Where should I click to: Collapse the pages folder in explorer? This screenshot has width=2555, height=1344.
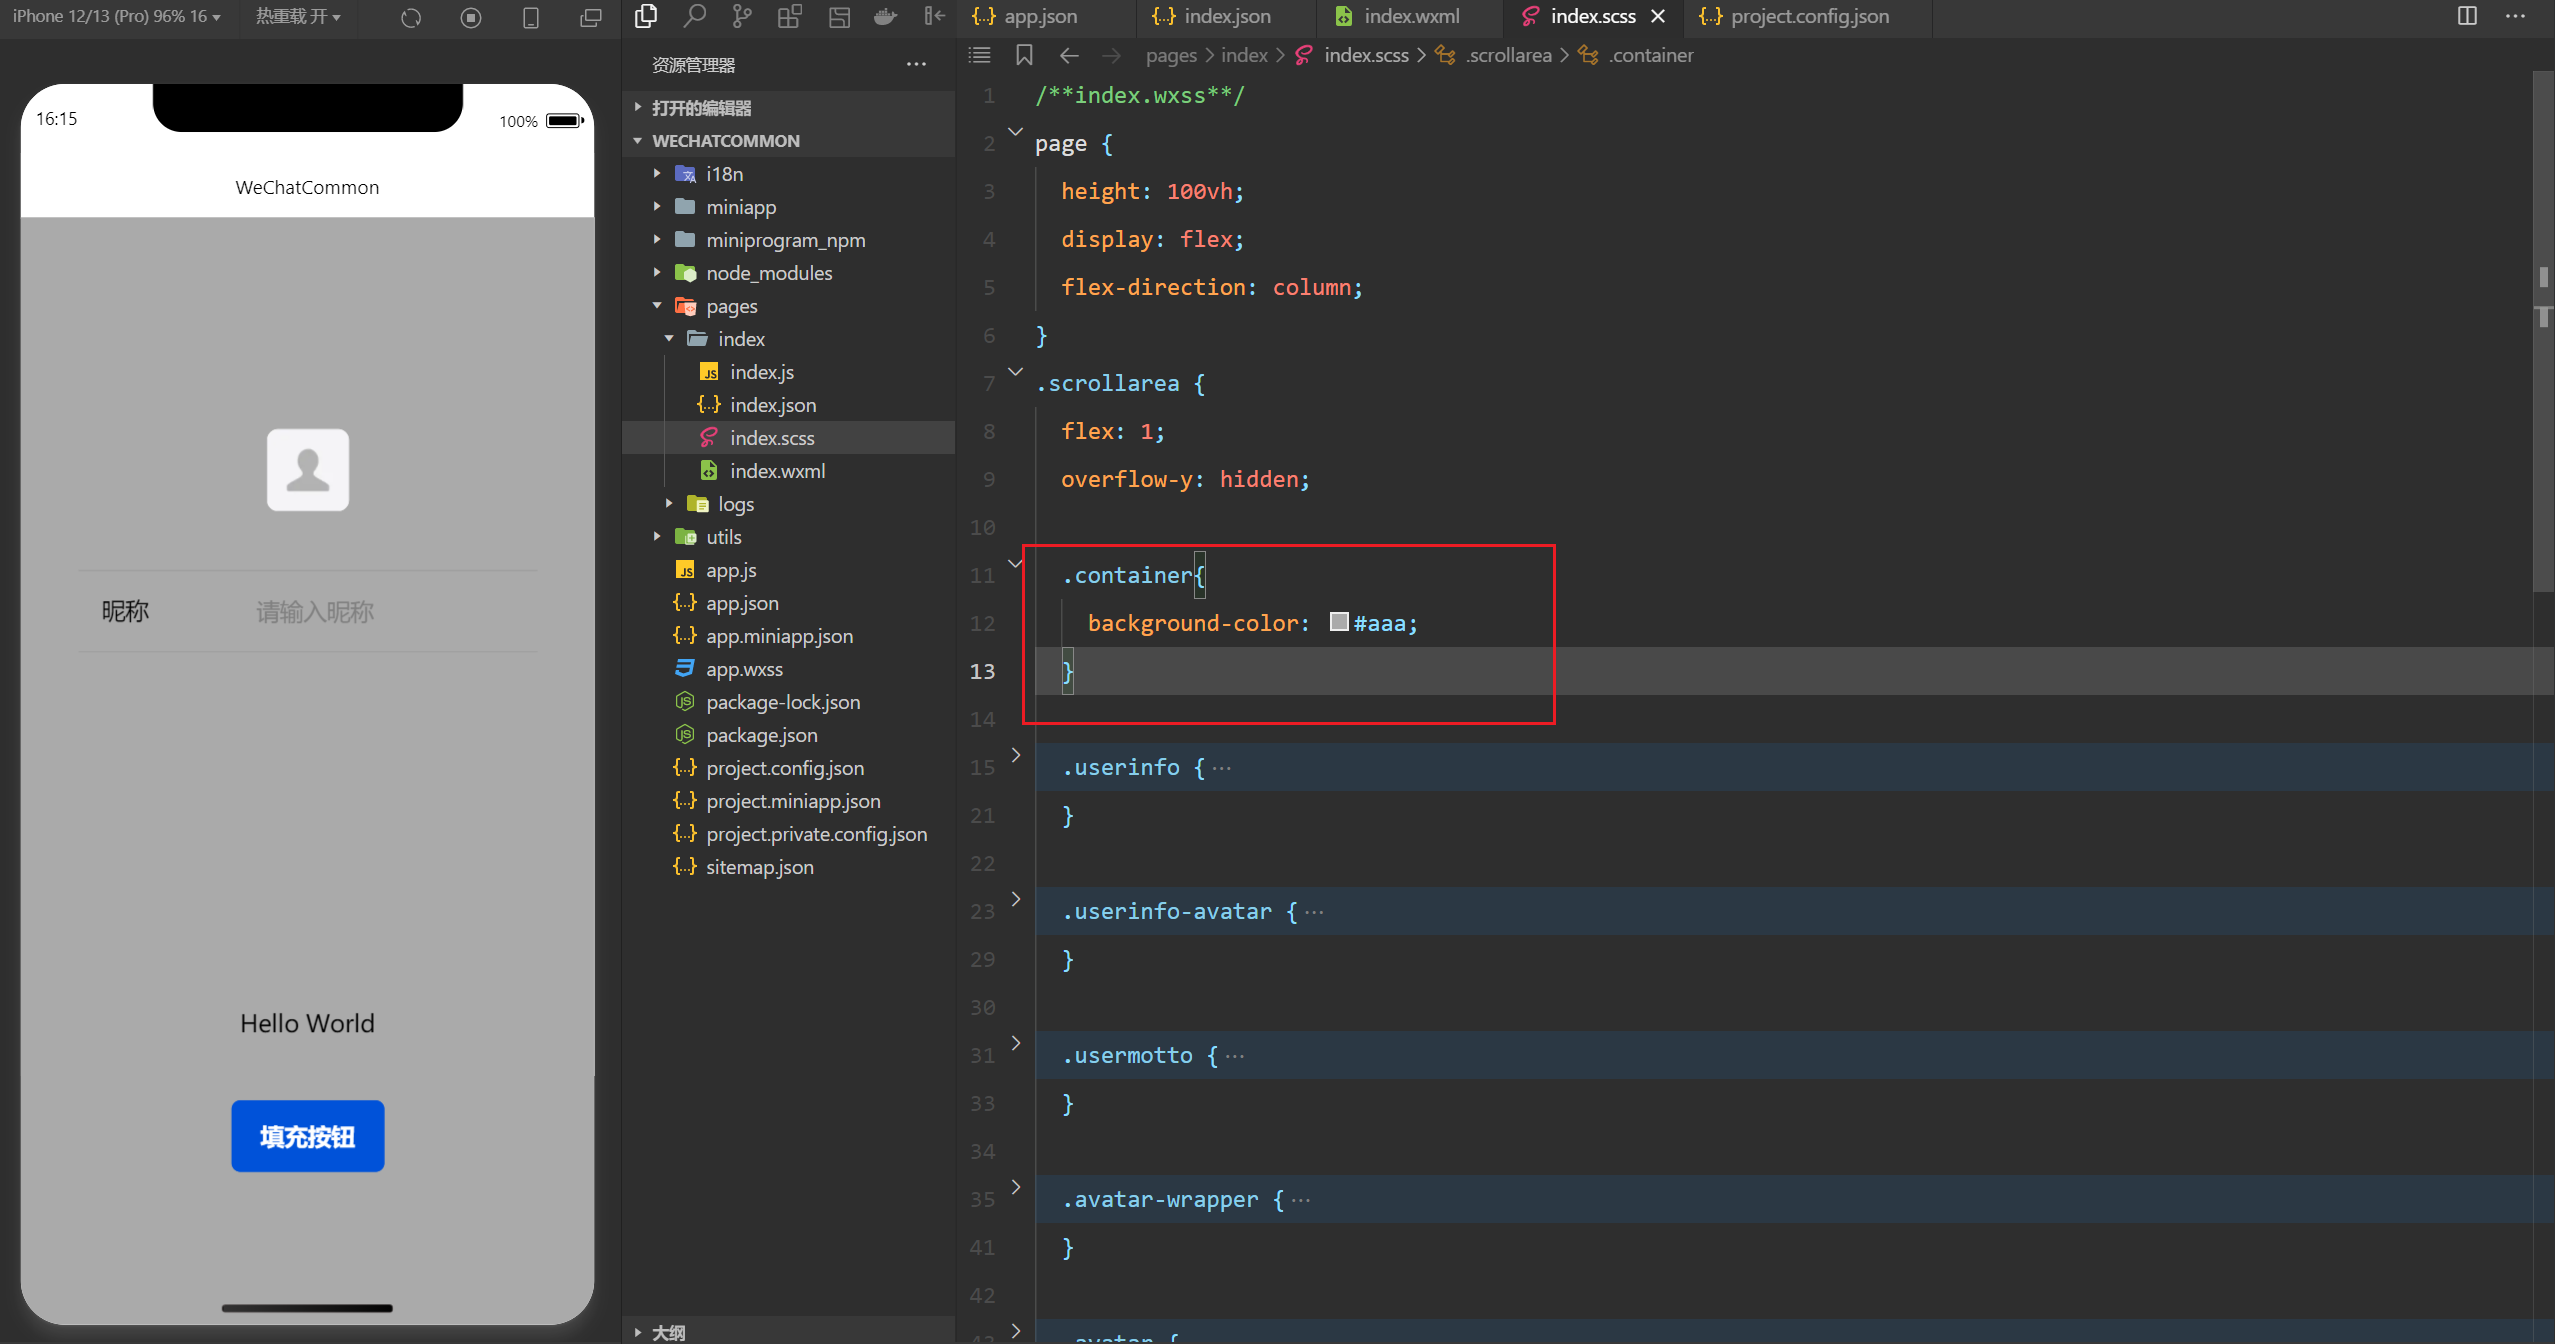click(x=731, y=306)
